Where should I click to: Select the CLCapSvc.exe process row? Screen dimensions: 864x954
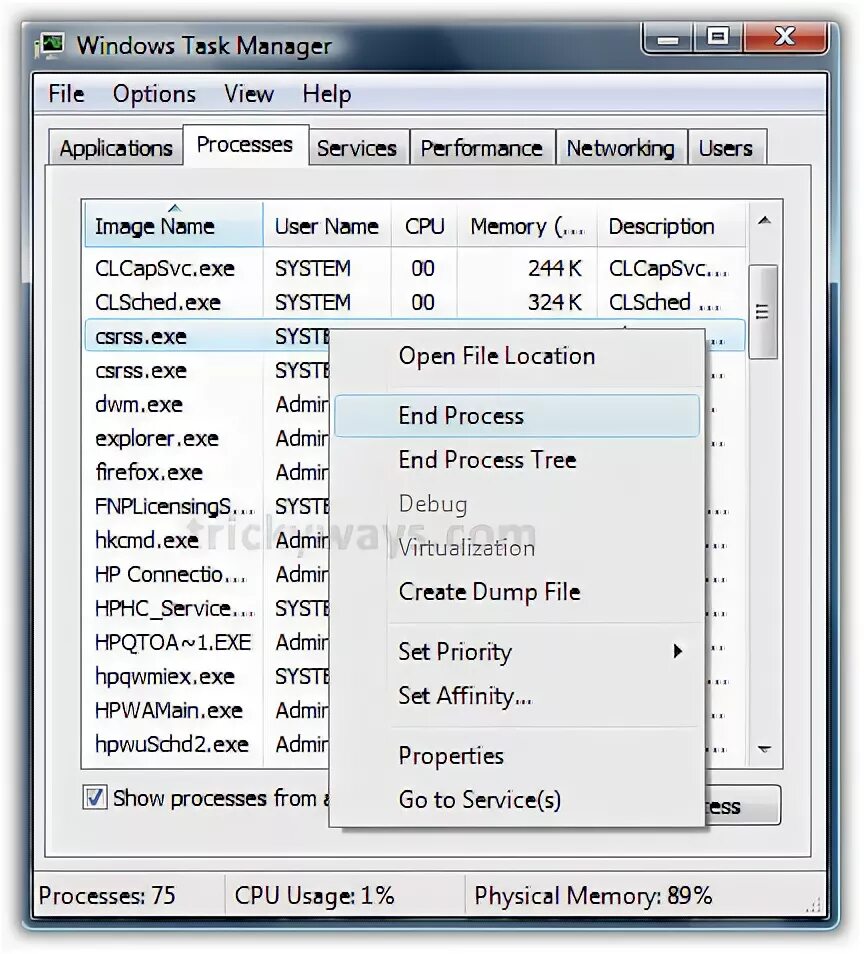415,268
